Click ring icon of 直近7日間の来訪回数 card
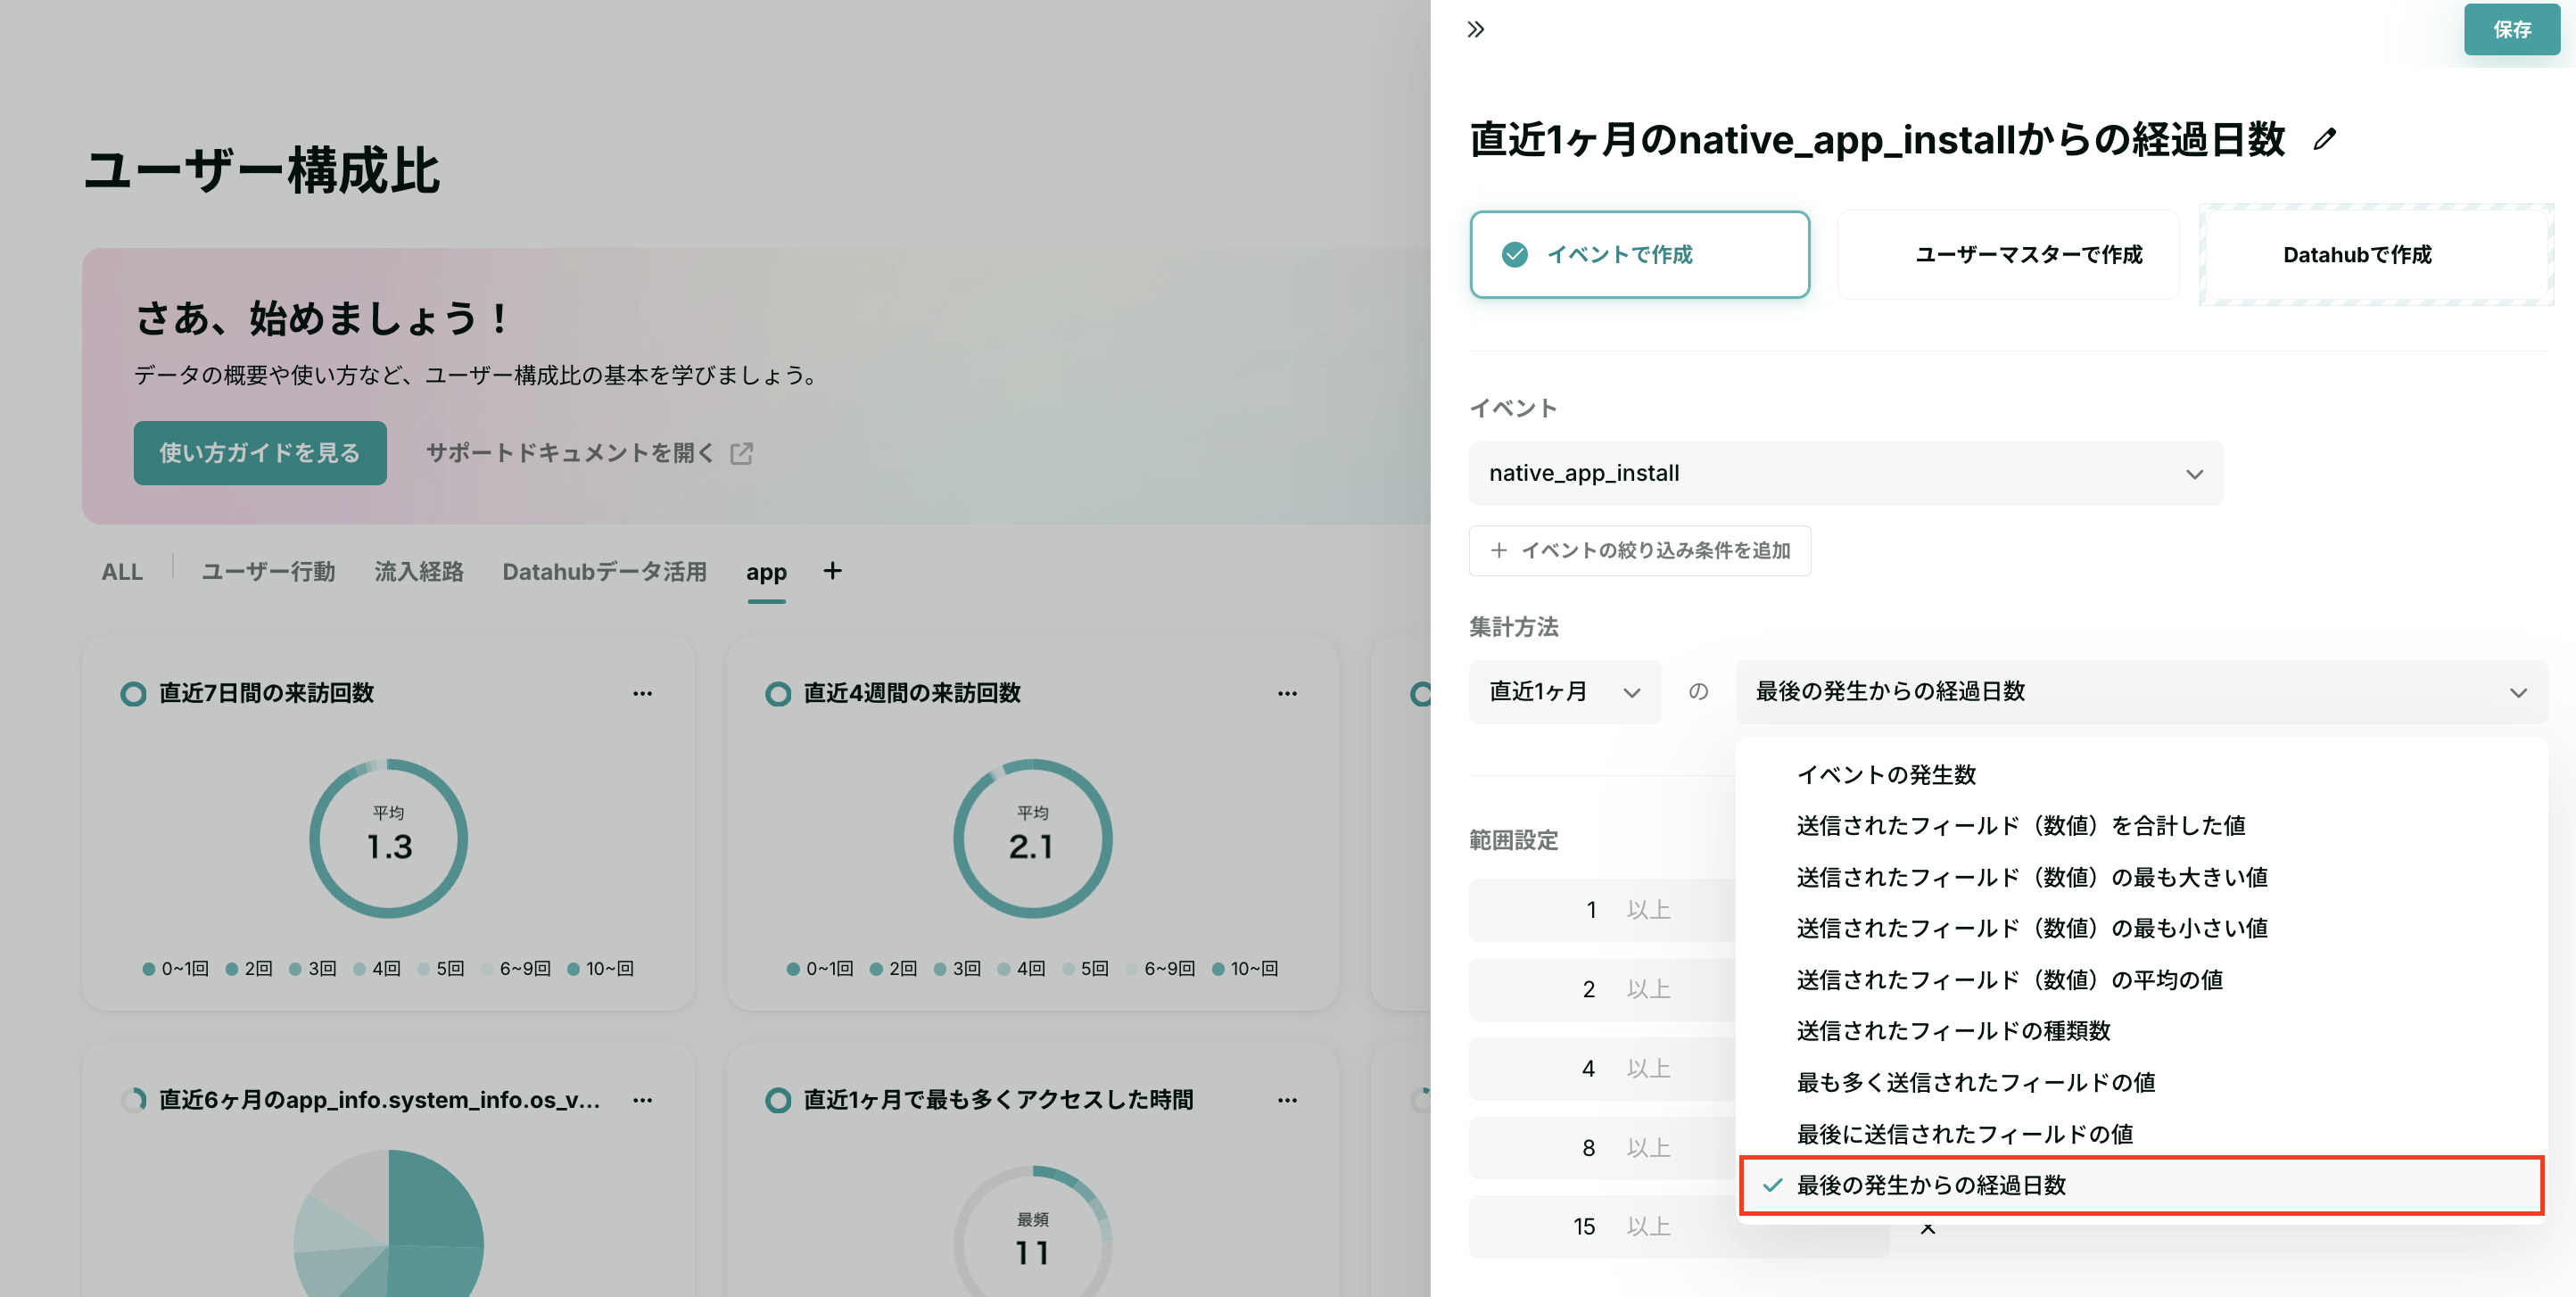 pyautogui.click(x=133, y=693)
